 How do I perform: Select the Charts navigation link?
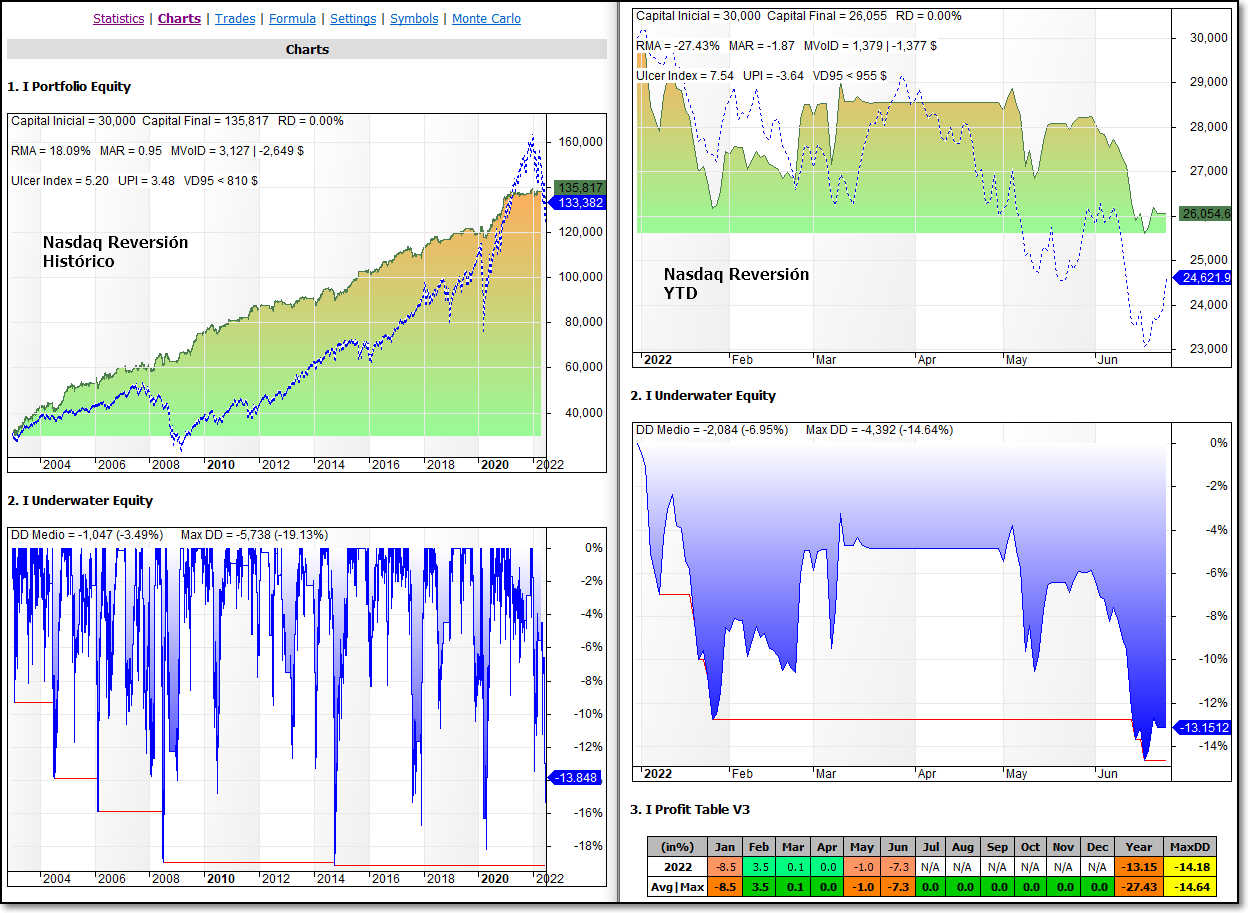179,19
